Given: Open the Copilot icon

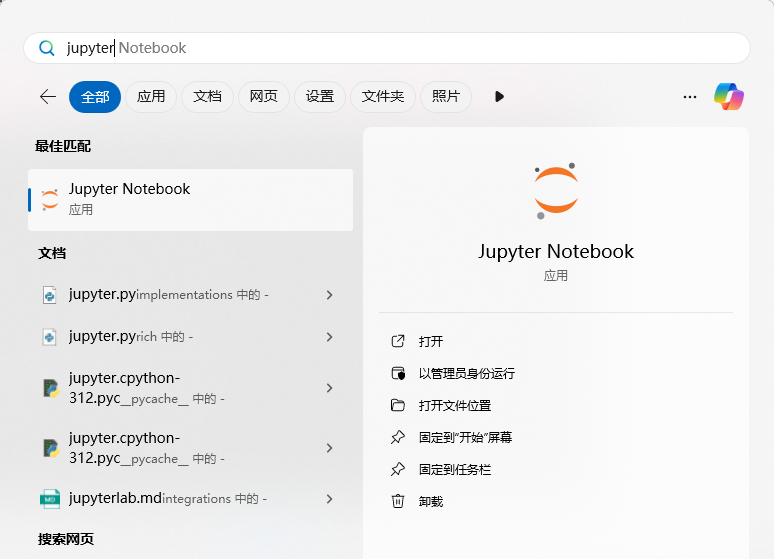Looking at the screenshot, I should (x=729, y=97).
